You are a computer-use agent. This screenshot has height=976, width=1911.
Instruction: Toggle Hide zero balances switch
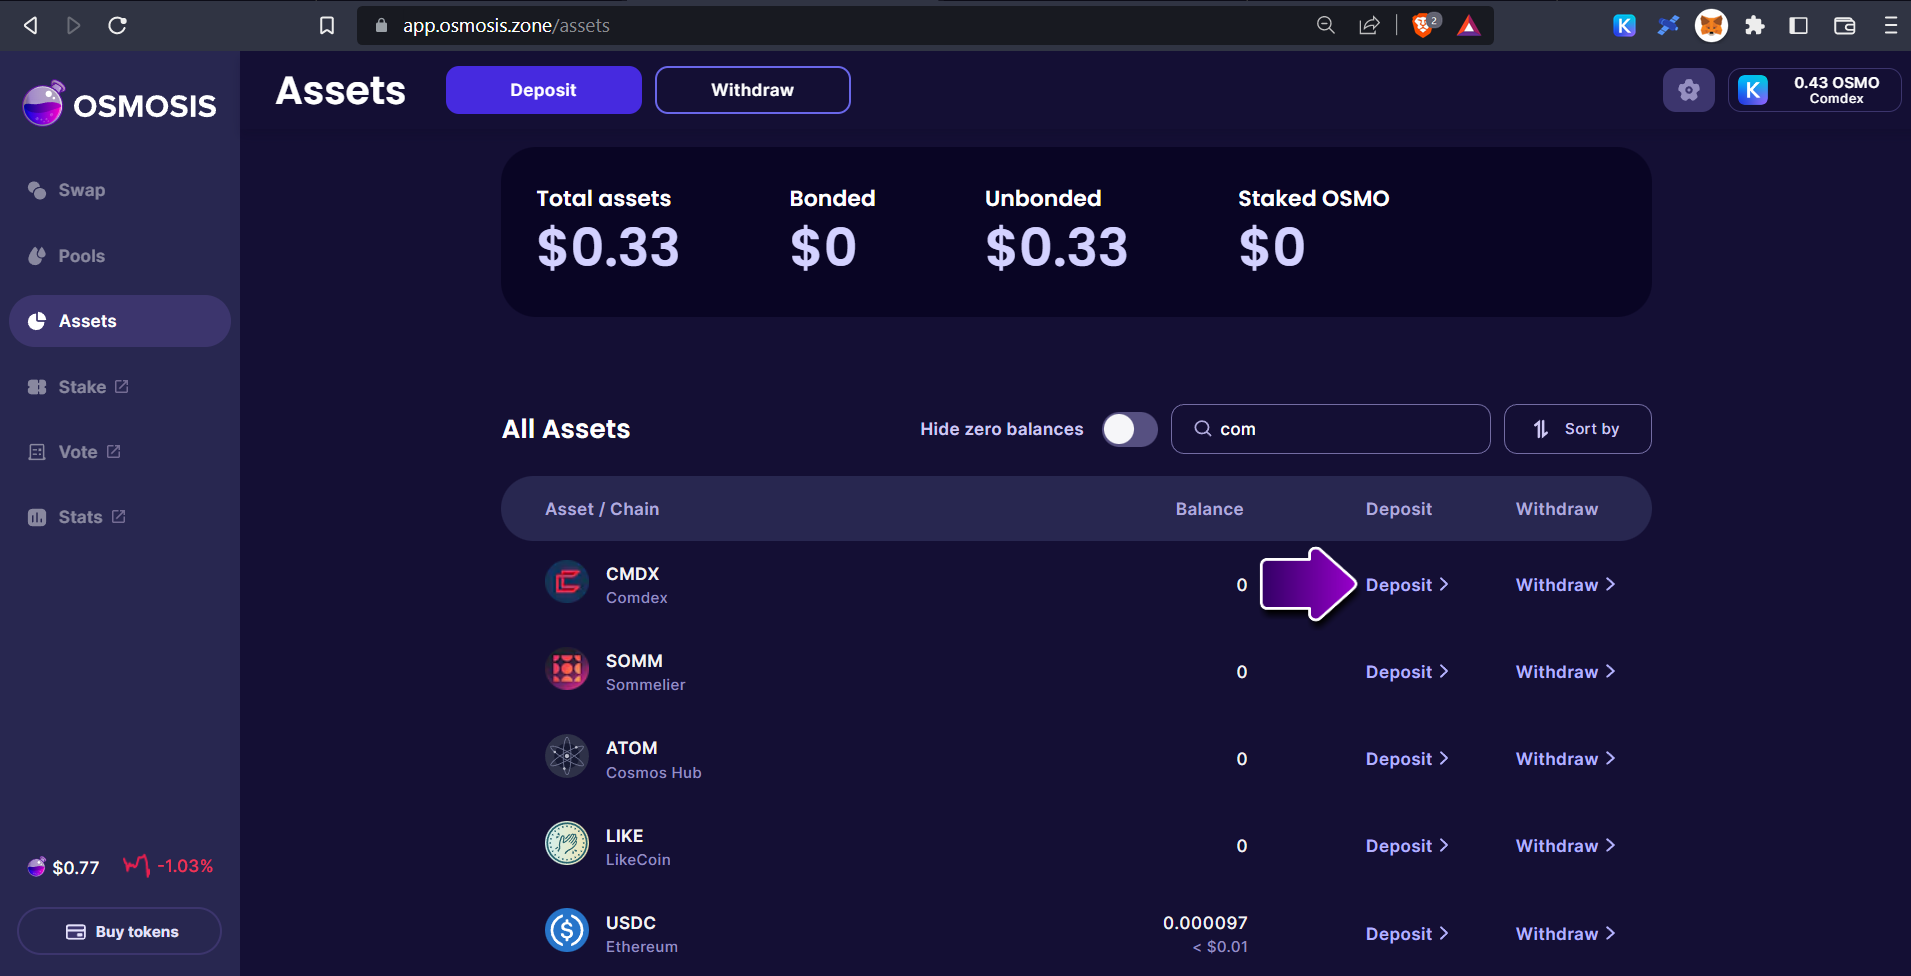[x=1130, y=429]
